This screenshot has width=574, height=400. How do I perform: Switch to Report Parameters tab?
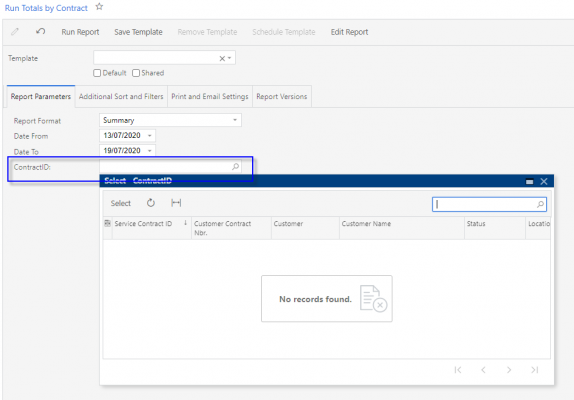click(x=41, y=97)
